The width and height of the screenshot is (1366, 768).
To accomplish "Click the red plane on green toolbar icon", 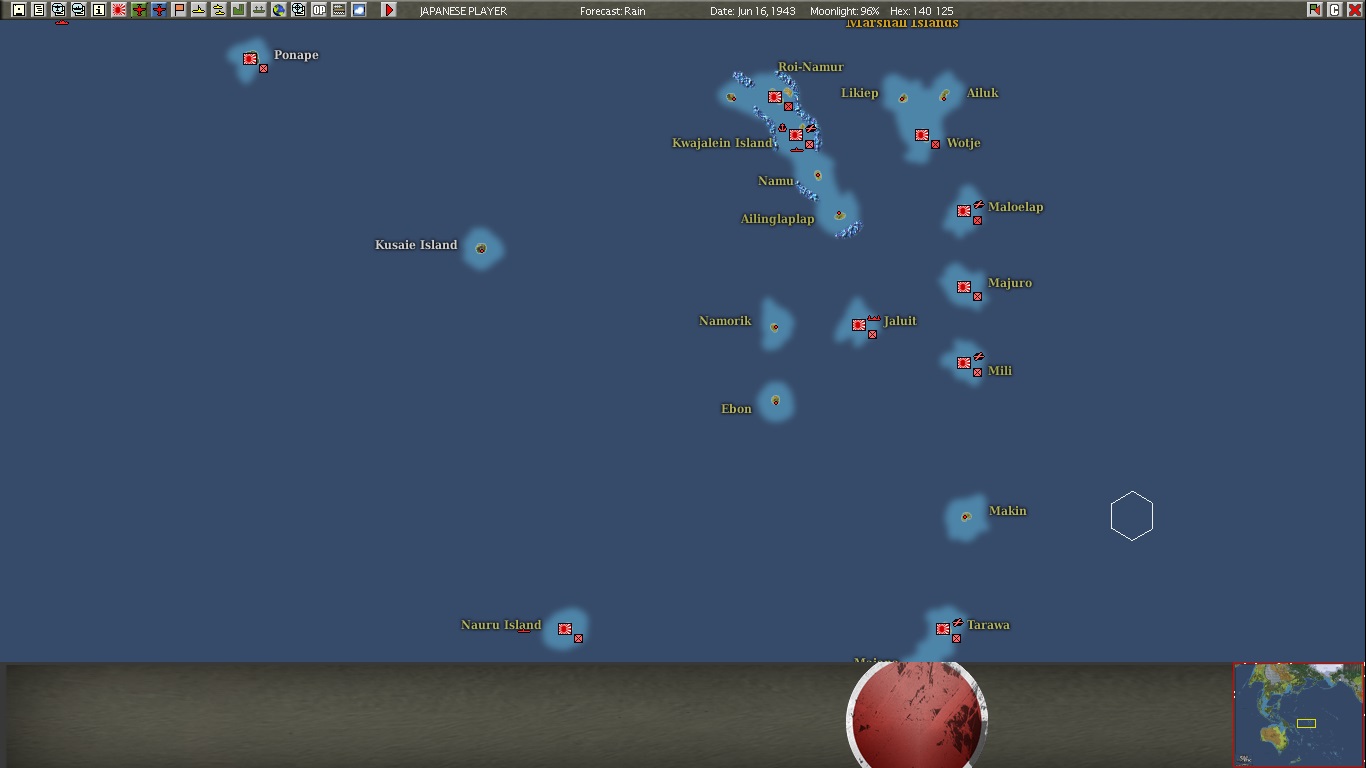I will [138, 10].
